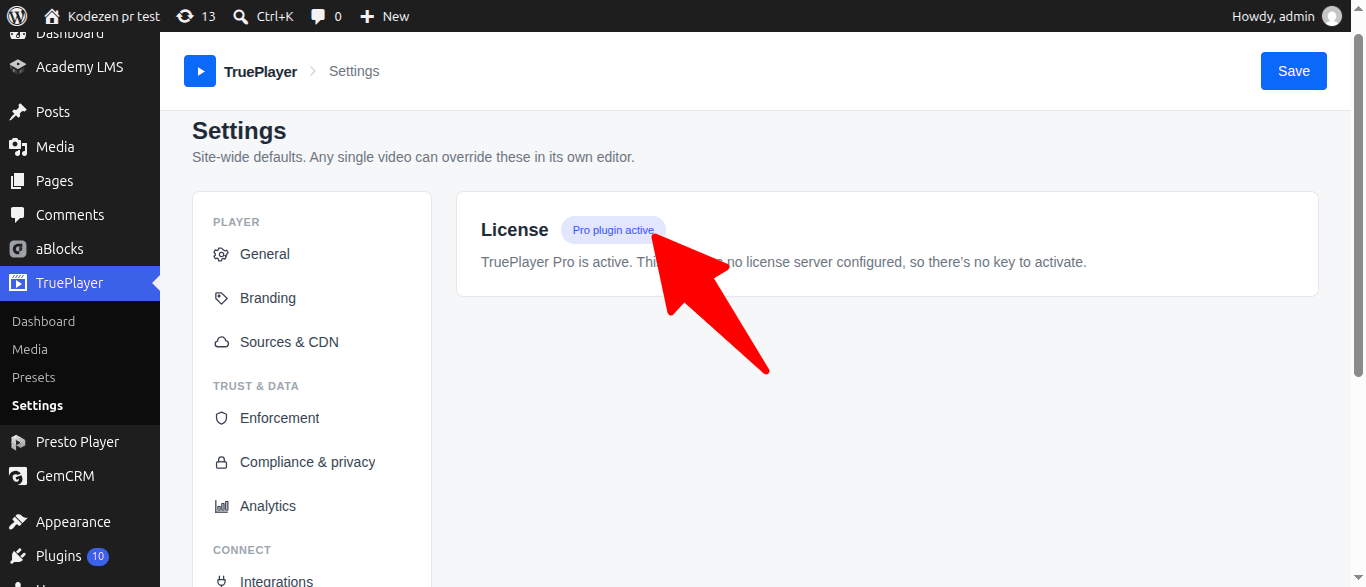Click the page vertical scrollbar
This screenshot has width=1366, height=587.
pyautogui.click(x=1358, y=205)
